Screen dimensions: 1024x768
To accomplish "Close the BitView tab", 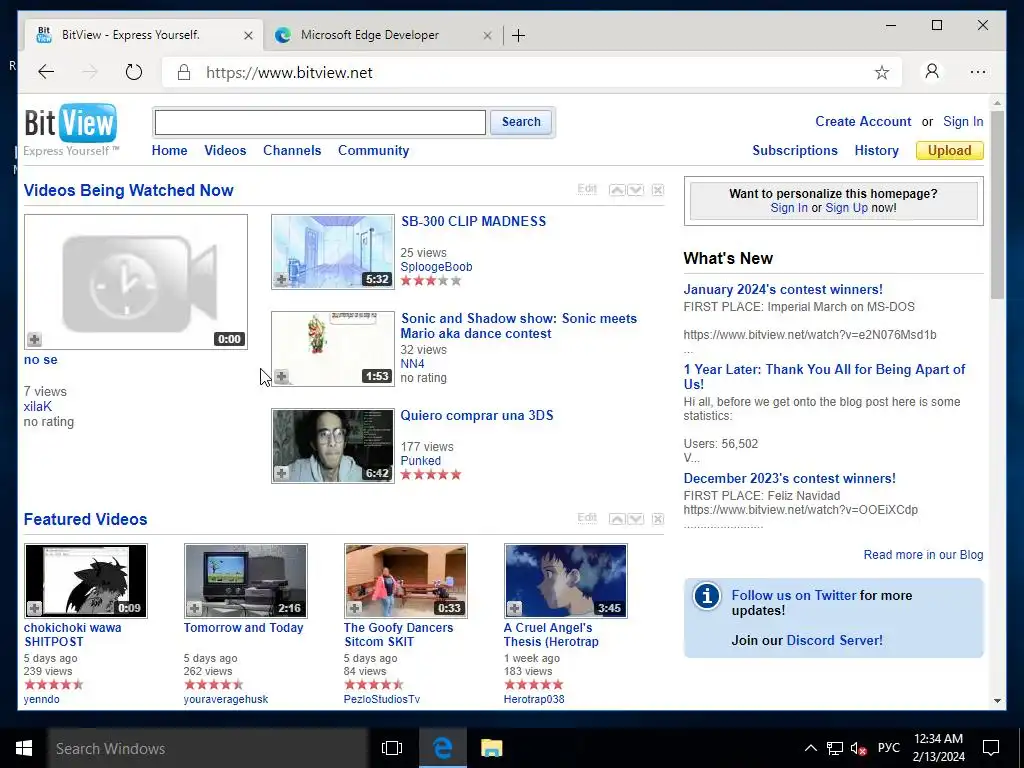I will click(x=248, y=35).
